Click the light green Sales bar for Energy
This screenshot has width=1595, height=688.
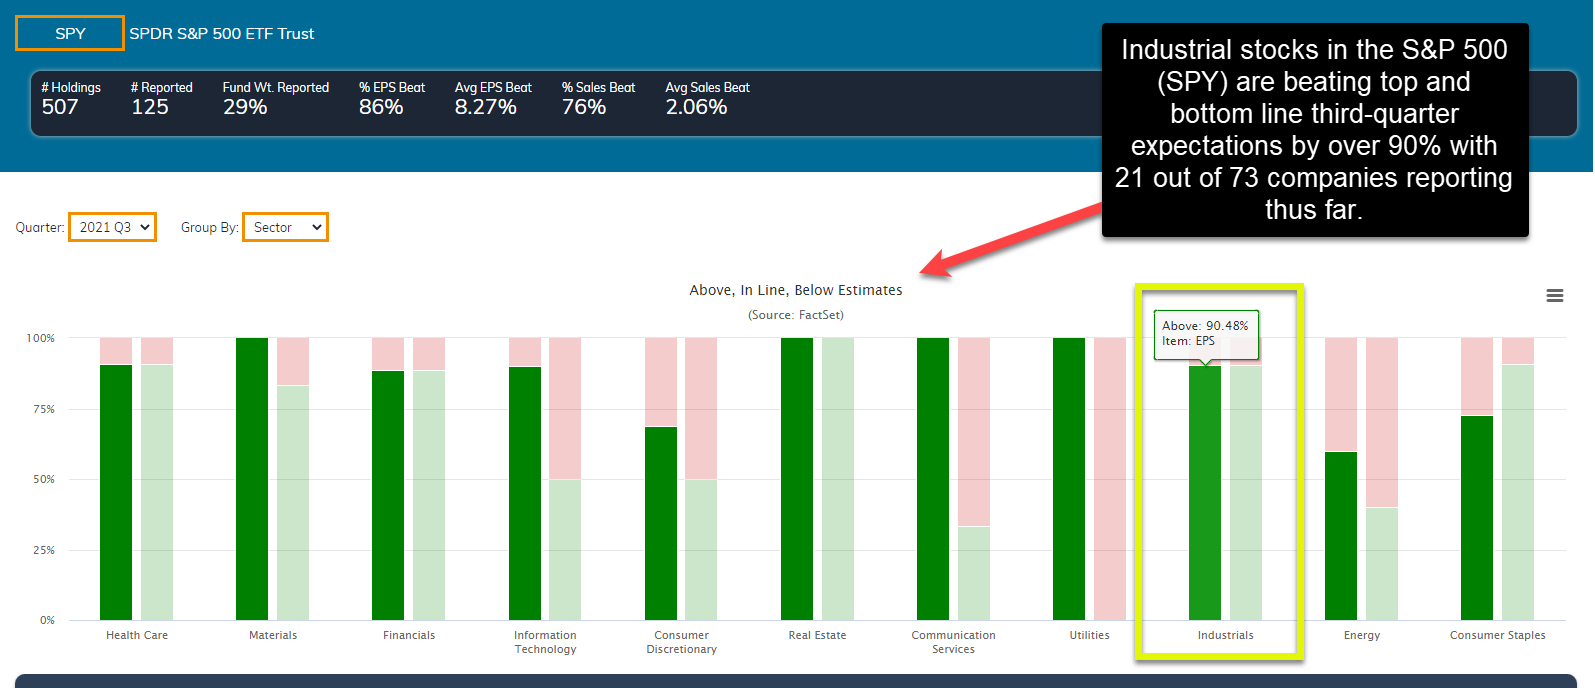pyautogui.click(x=1382, y=564)
